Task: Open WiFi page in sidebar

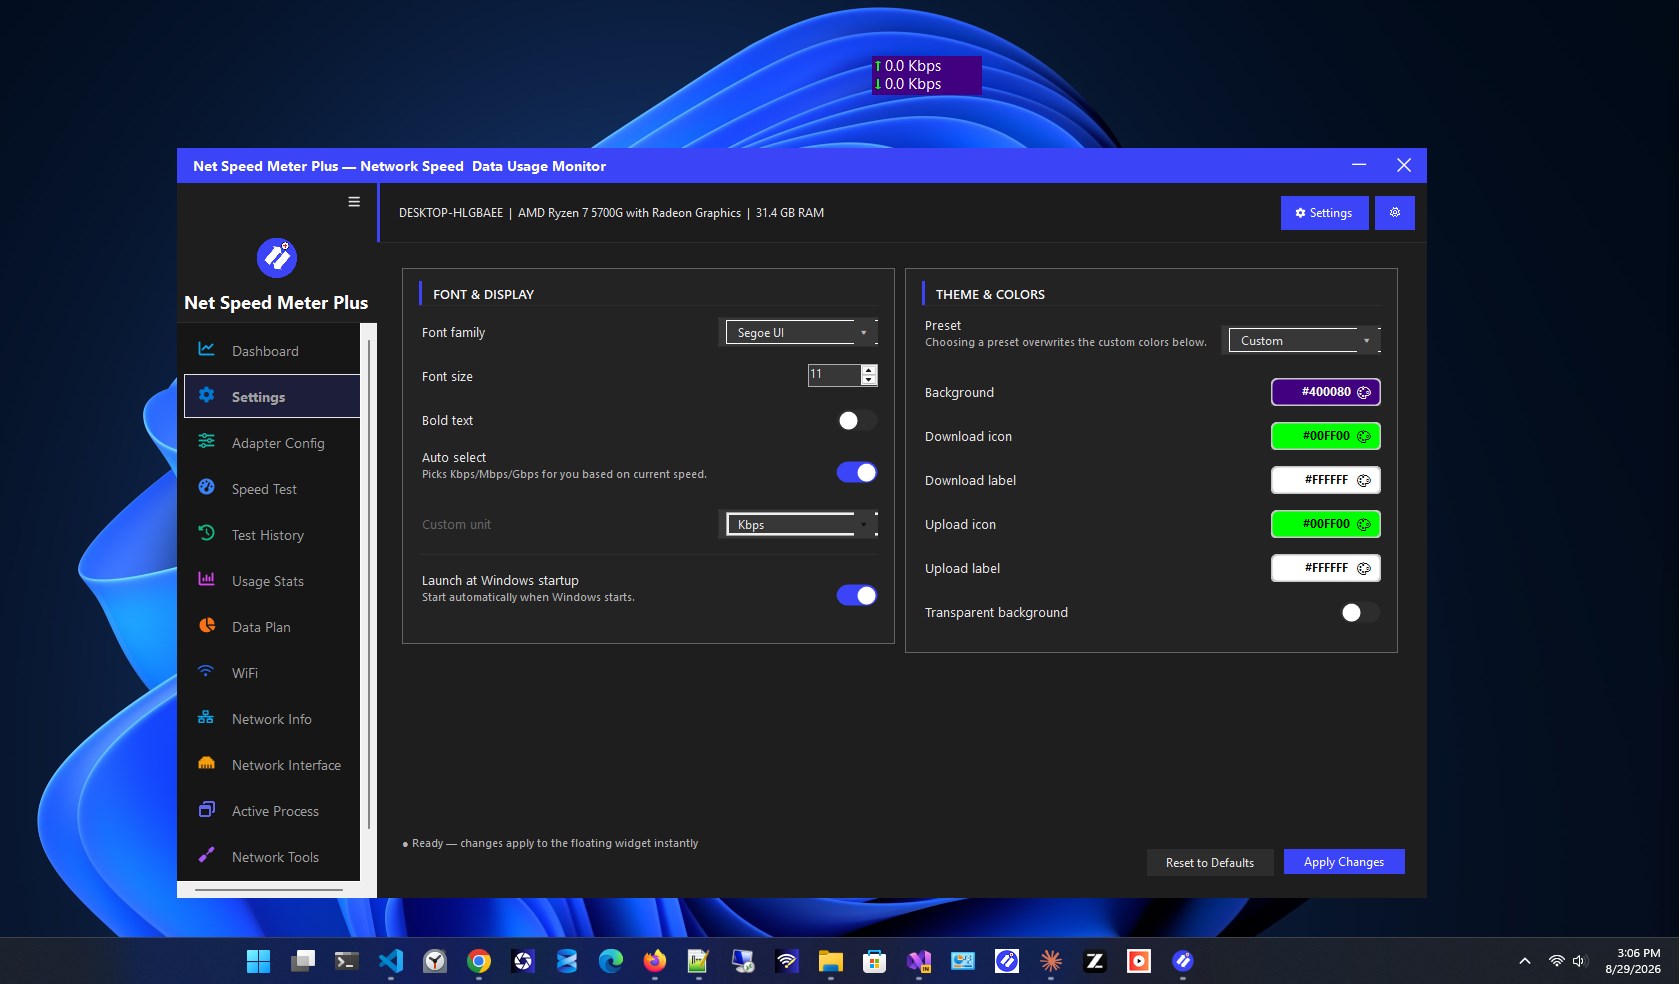Action: [x=272, y=673]
